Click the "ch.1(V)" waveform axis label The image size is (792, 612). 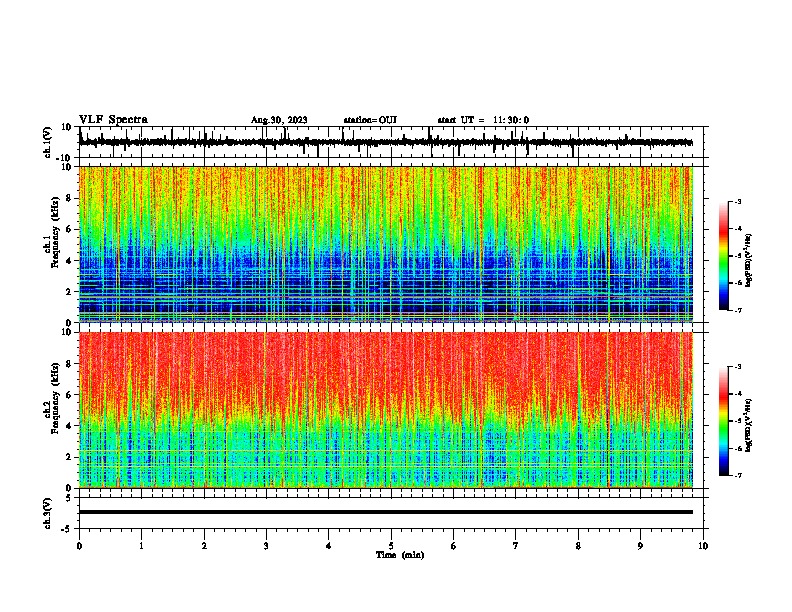(48, 142)
